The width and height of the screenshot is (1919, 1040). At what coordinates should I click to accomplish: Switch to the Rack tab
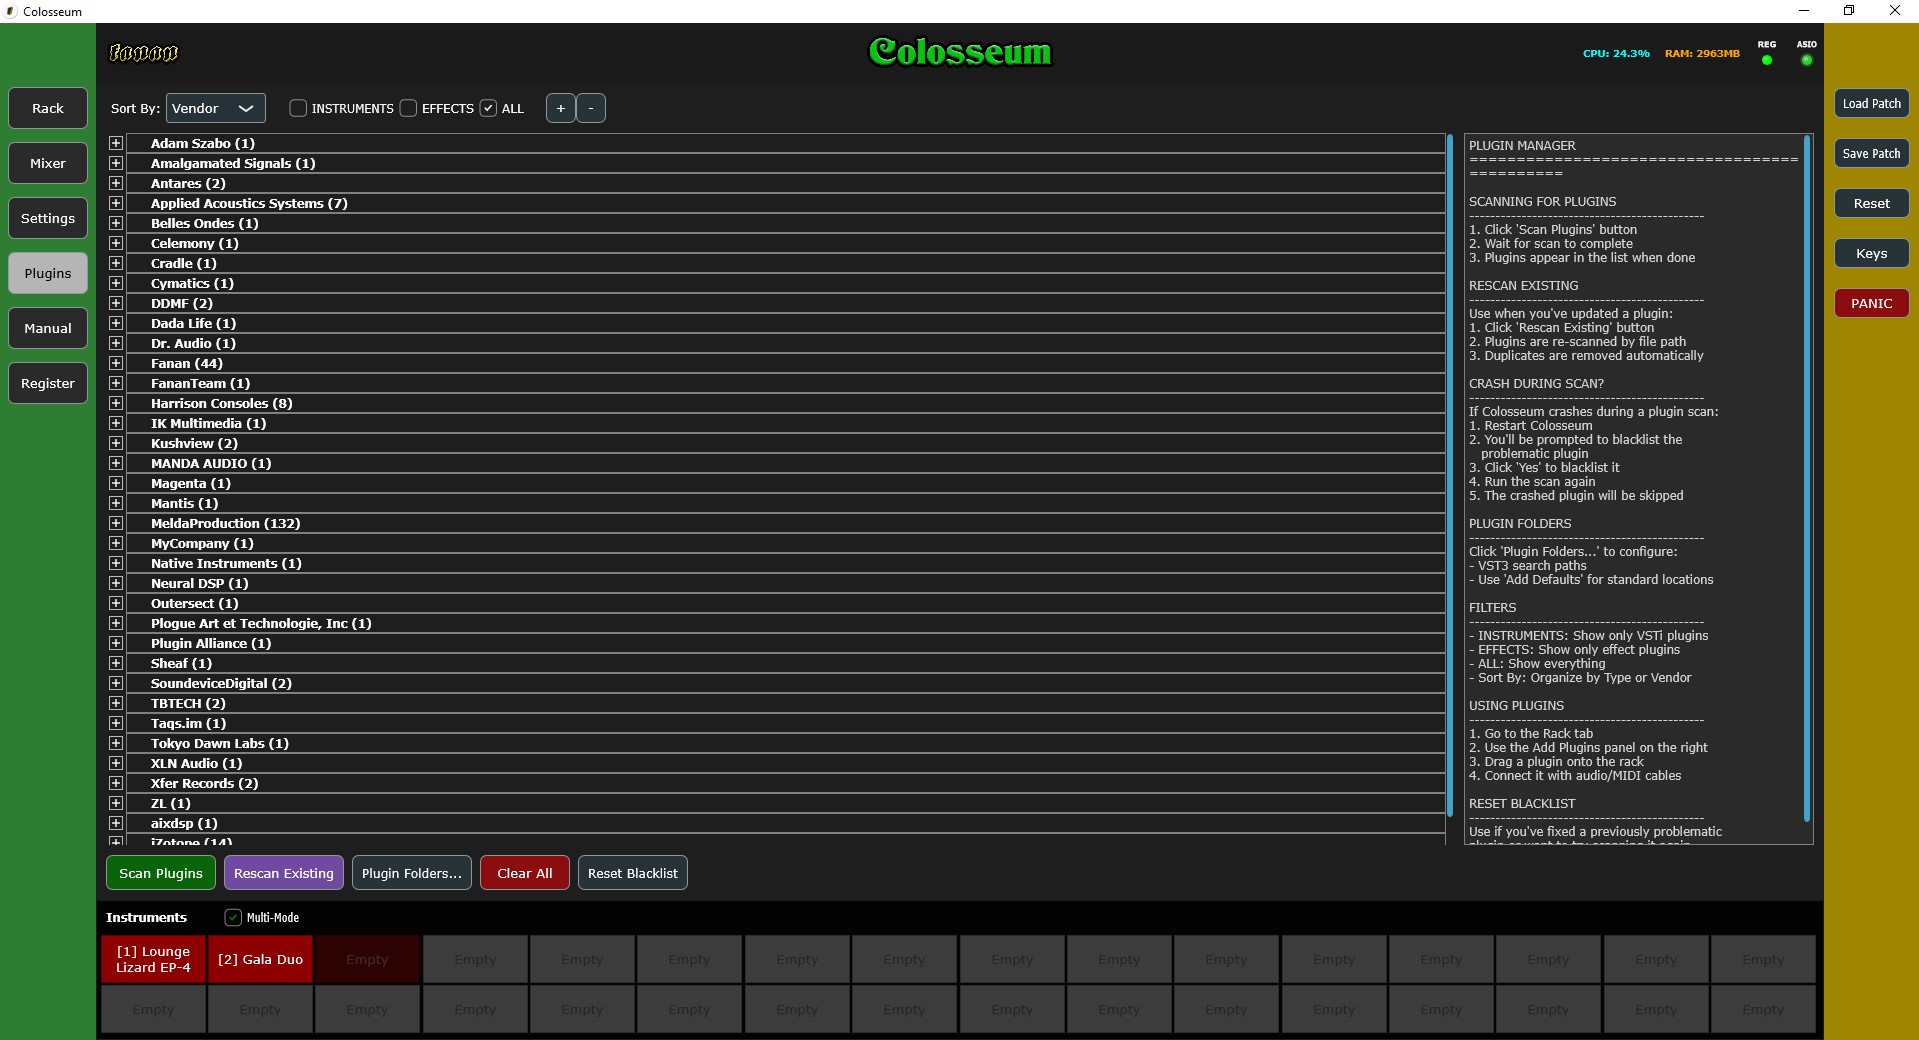coord(48,108)
